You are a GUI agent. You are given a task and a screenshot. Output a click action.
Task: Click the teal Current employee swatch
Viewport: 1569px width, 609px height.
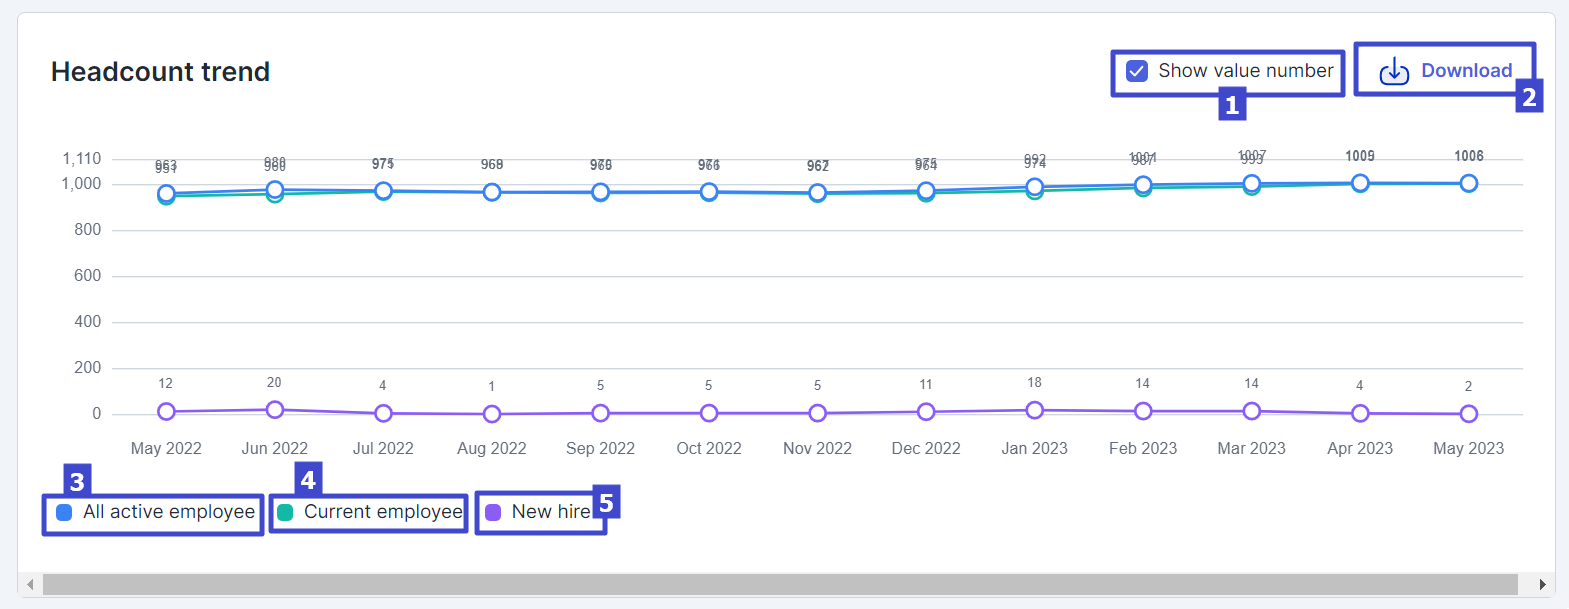(x=285, y=513)
